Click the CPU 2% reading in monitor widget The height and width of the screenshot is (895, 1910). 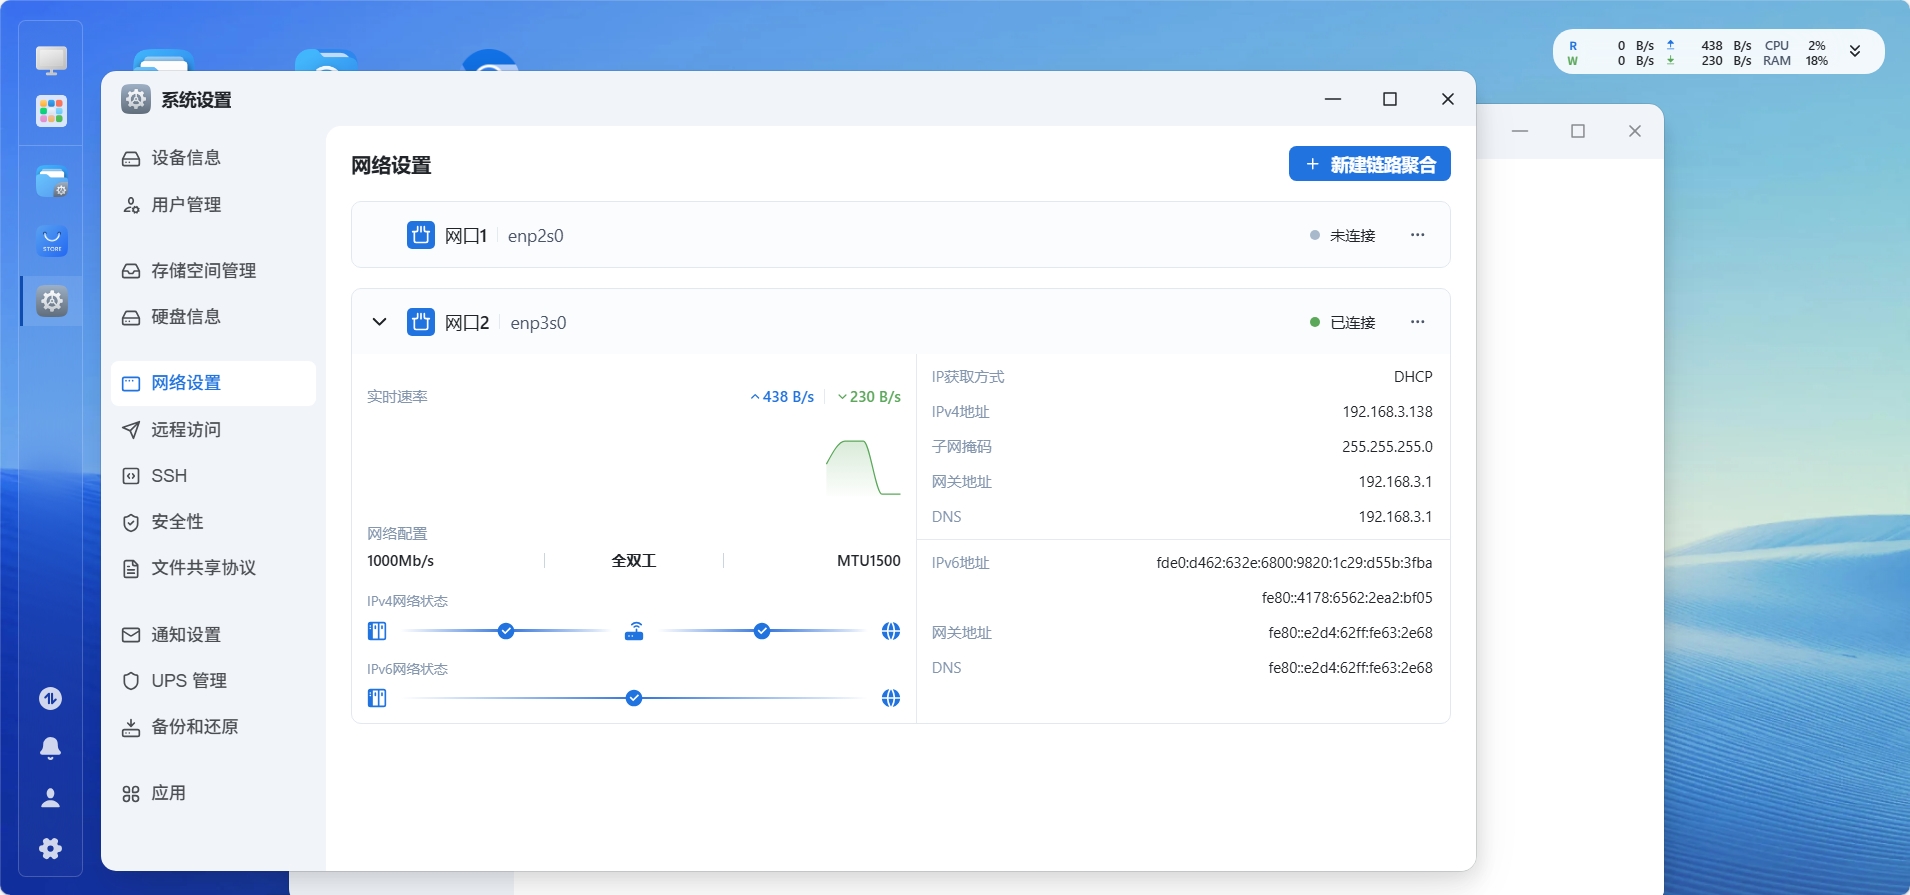pyautogui.click(x=1796, y=45)
